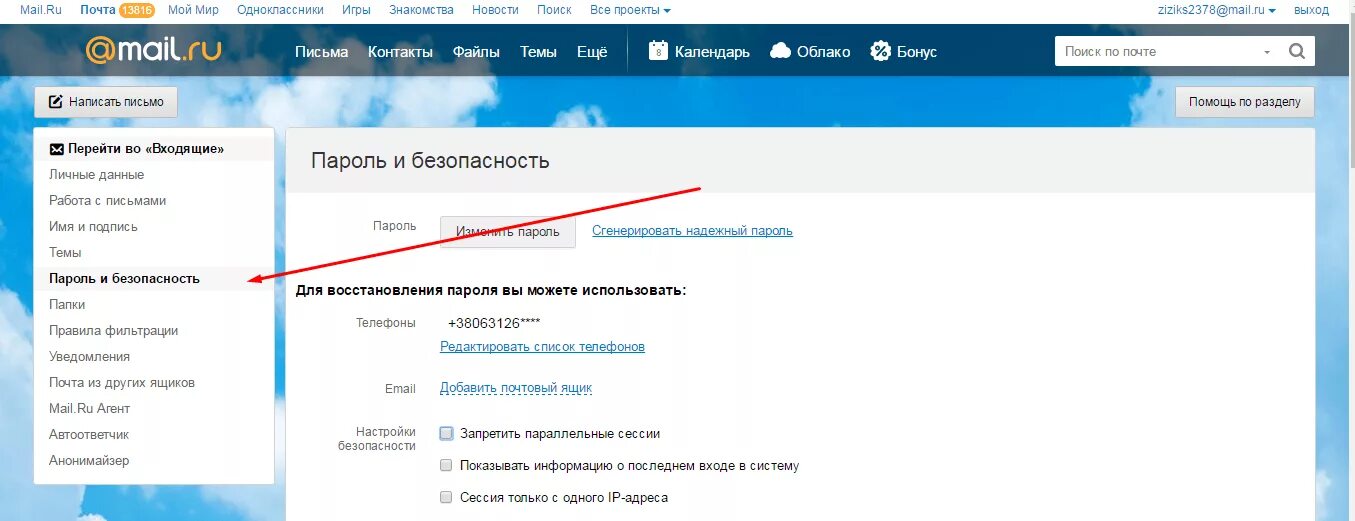Click the 13816 unread mail counter badge
Screen dimensions: 1355x521
pos(136,10)
